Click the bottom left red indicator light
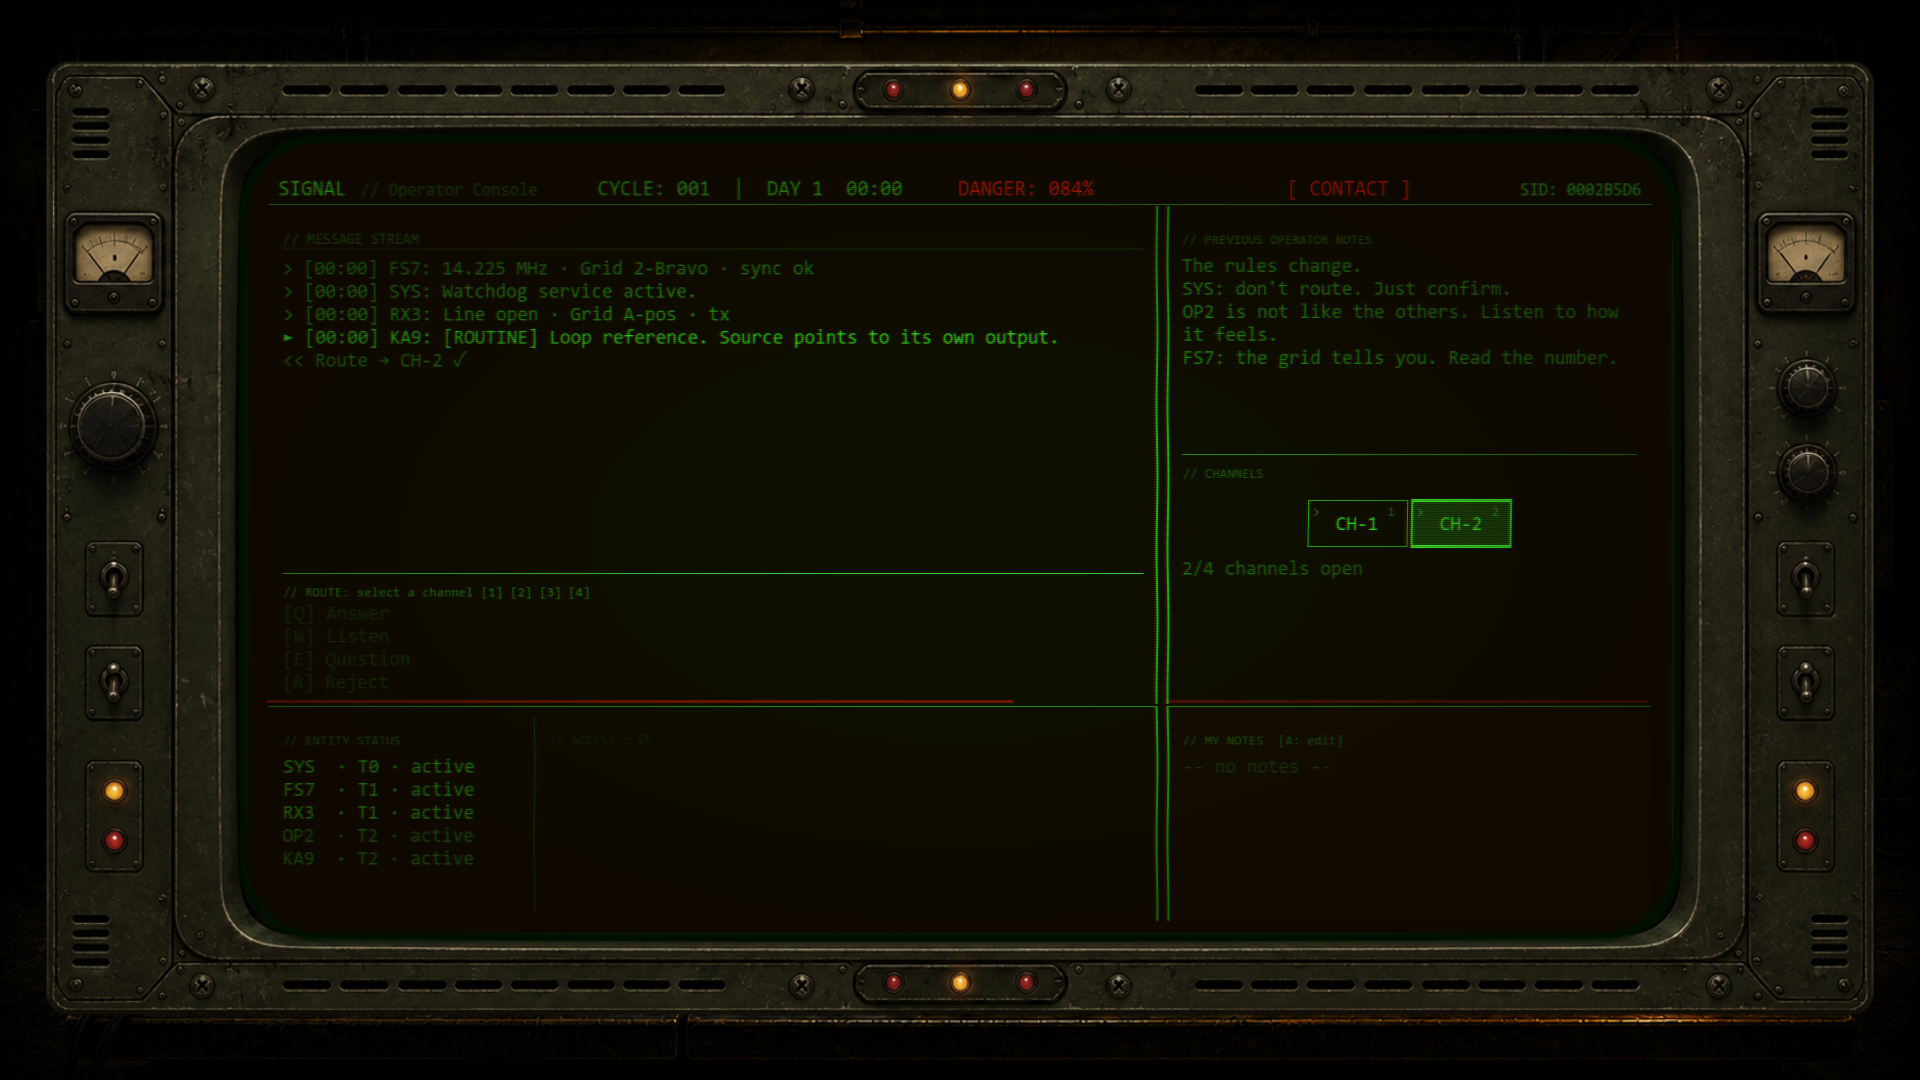 894,983
